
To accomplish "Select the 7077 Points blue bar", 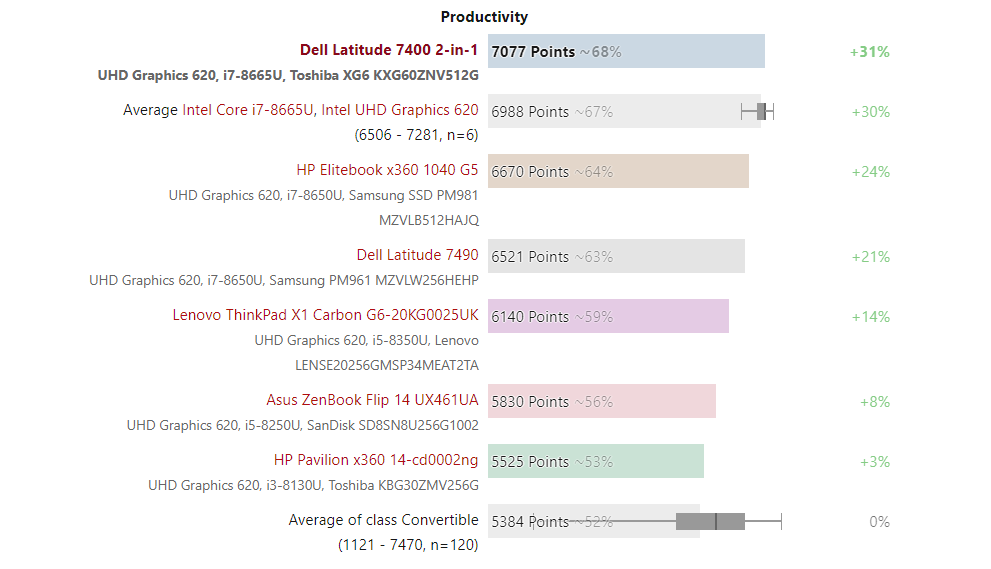I will click(626, 51).
